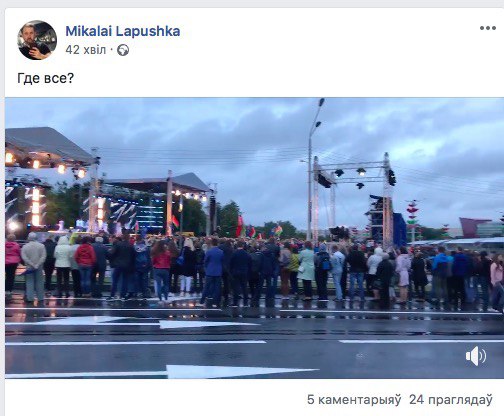Screen dimensions: 504x416
Task: Mute the video using the speaker icon
Action: pyautogui.click(x=476, y=356)
